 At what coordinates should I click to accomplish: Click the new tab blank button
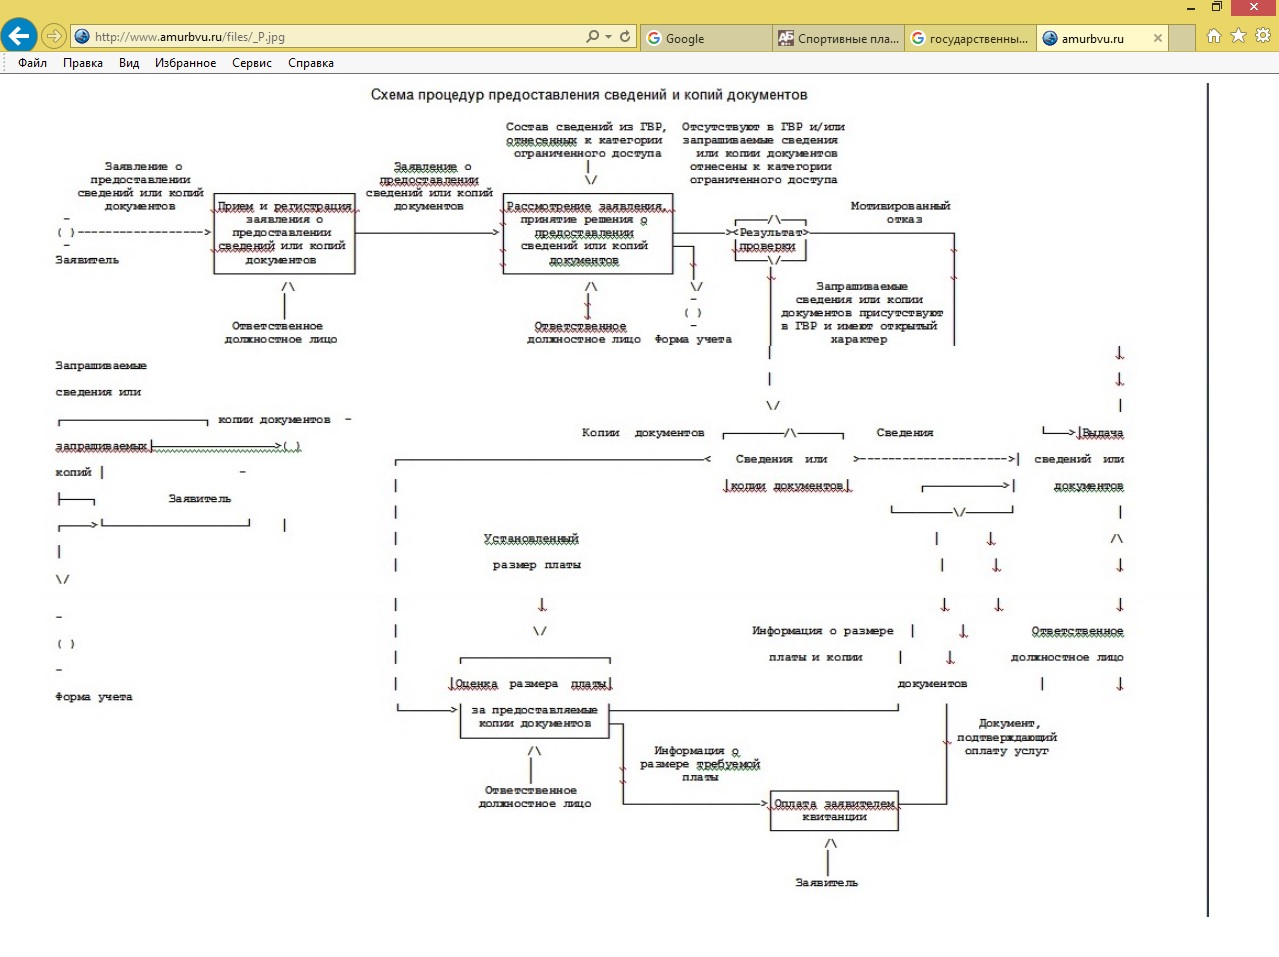coord(1182,38)
